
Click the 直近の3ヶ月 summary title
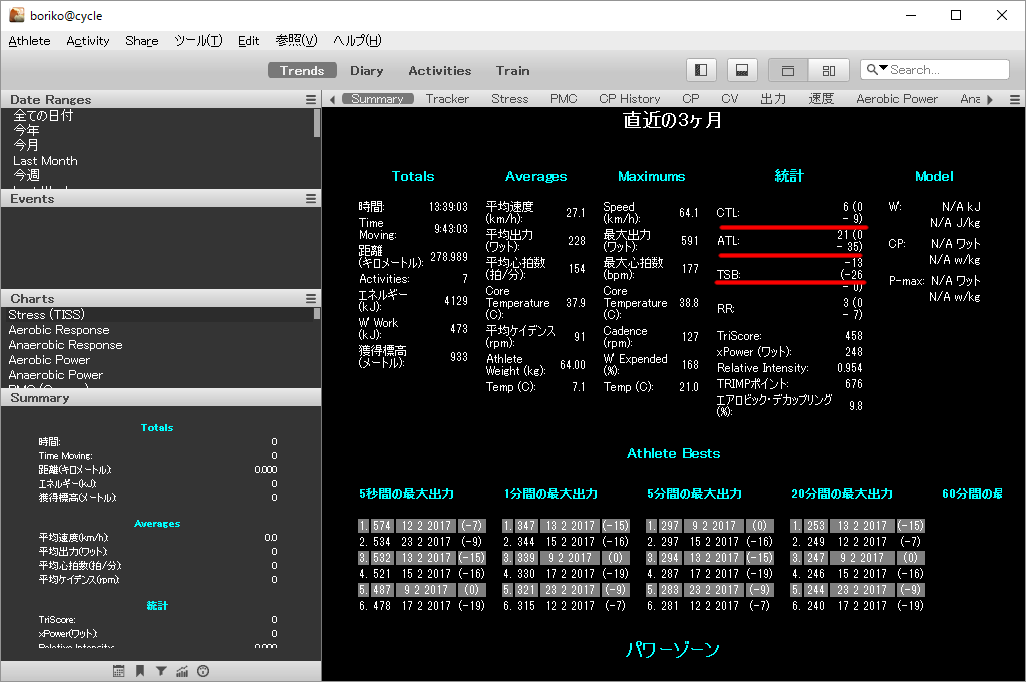pyautogui.click(x=673, y=120)
